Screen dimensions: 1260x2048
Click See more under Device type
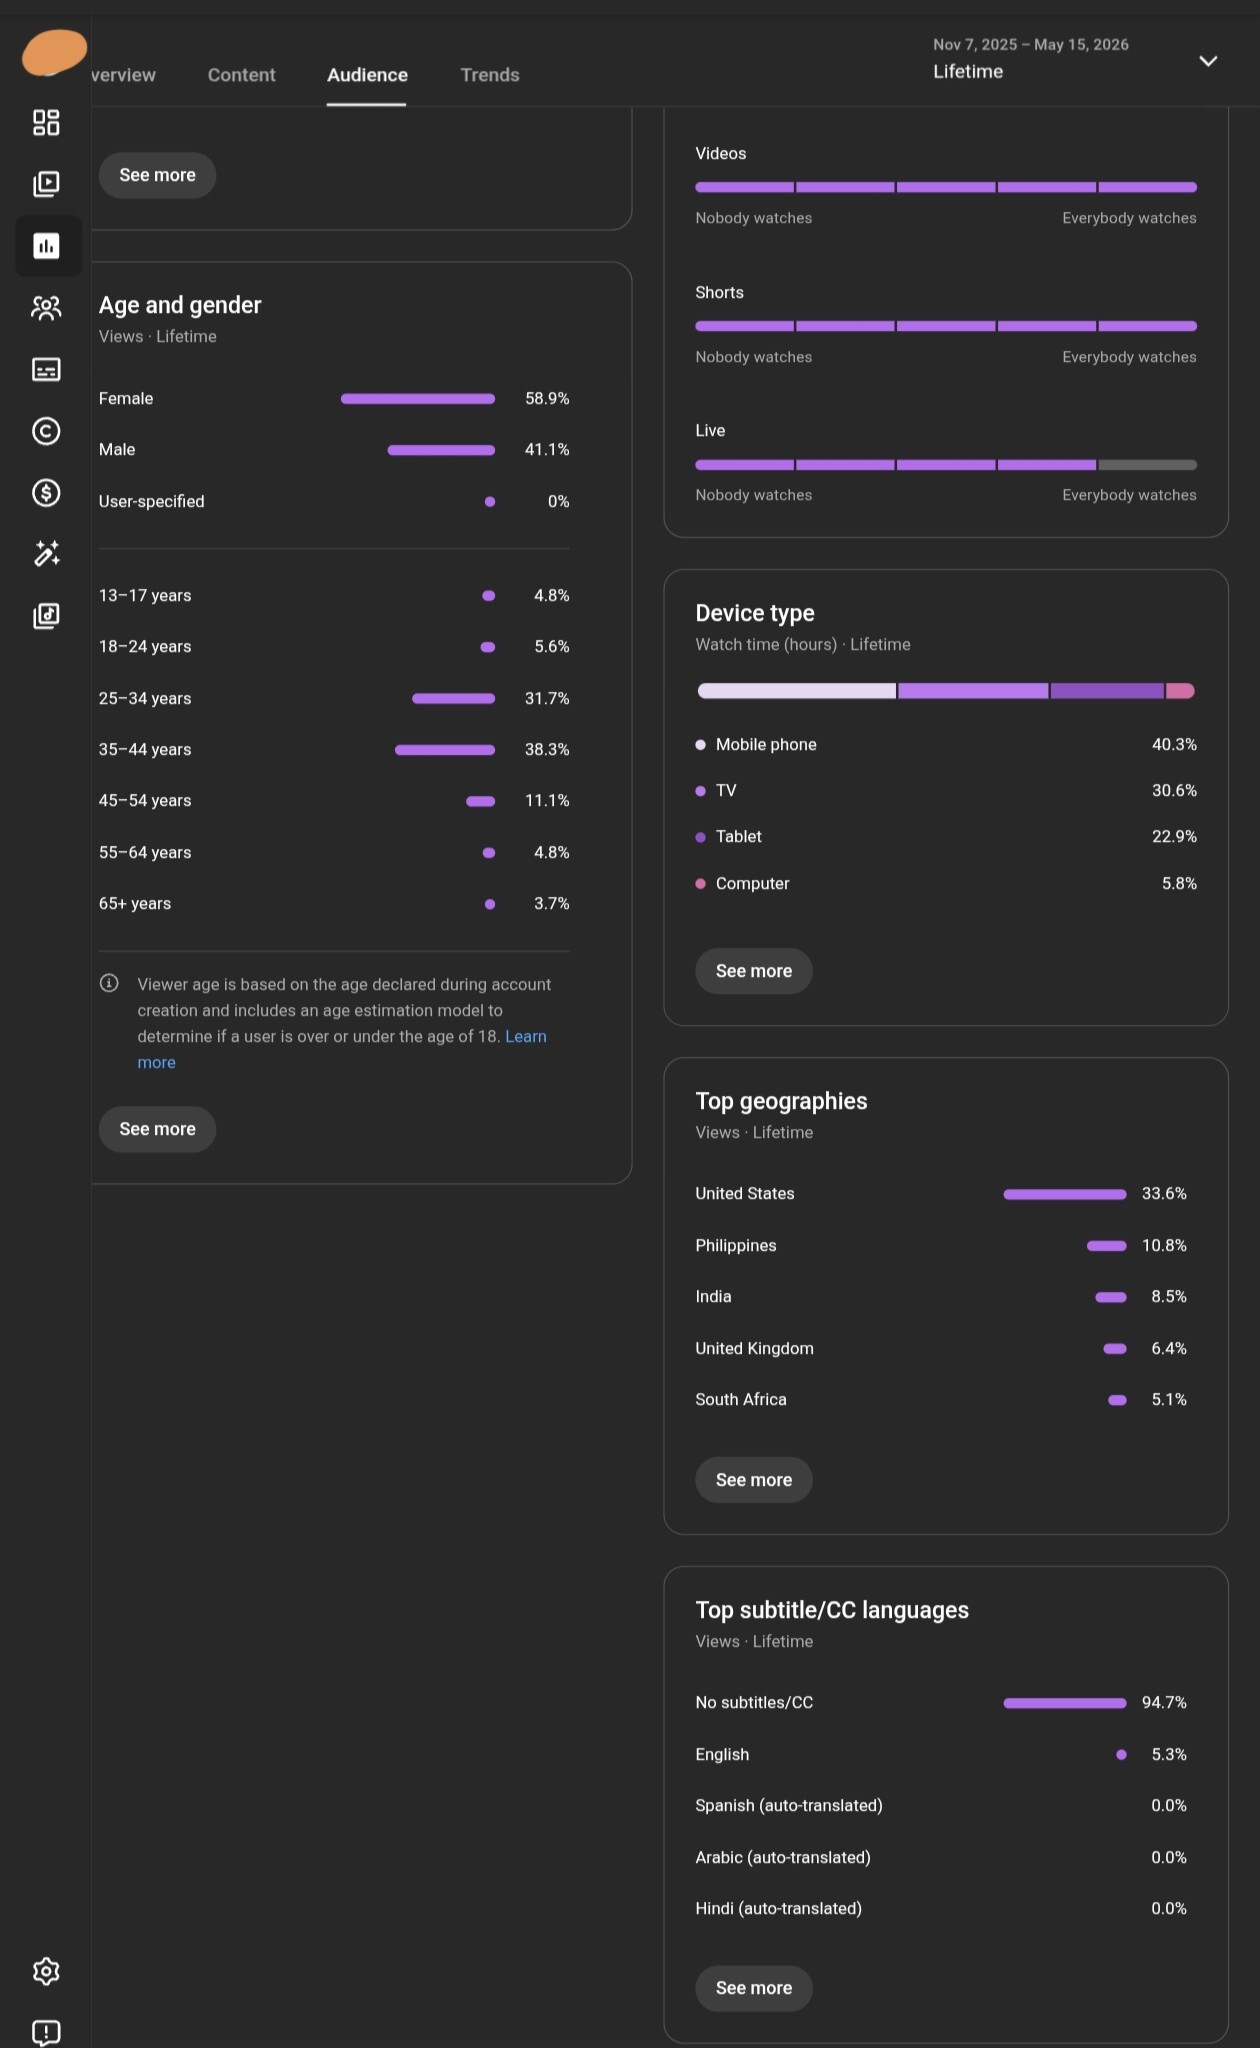[x=754, y=971]
